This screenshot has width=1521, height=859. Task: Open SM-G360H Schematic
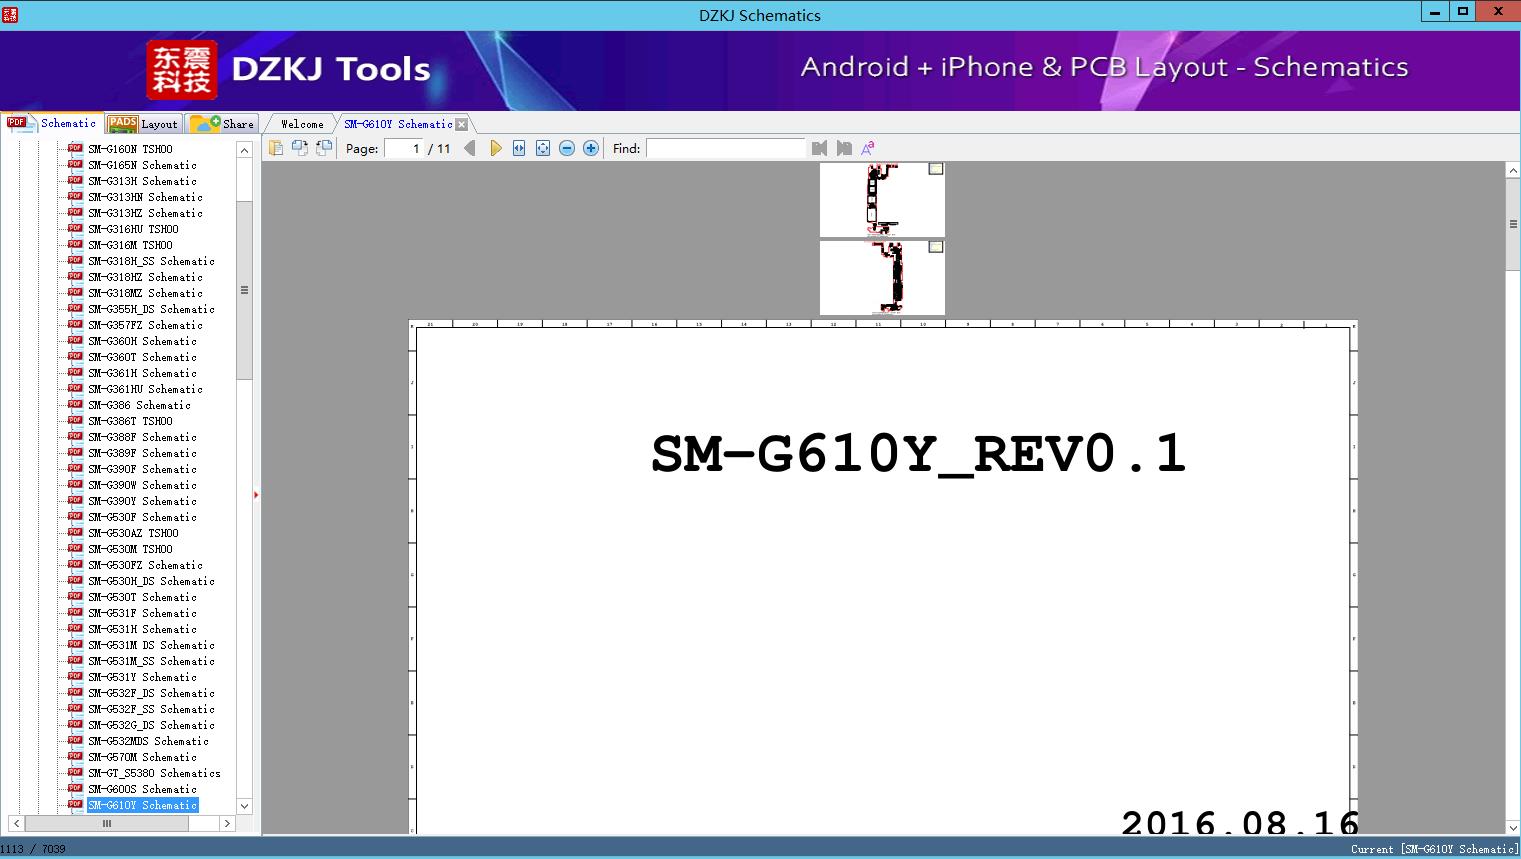(142, 341)
